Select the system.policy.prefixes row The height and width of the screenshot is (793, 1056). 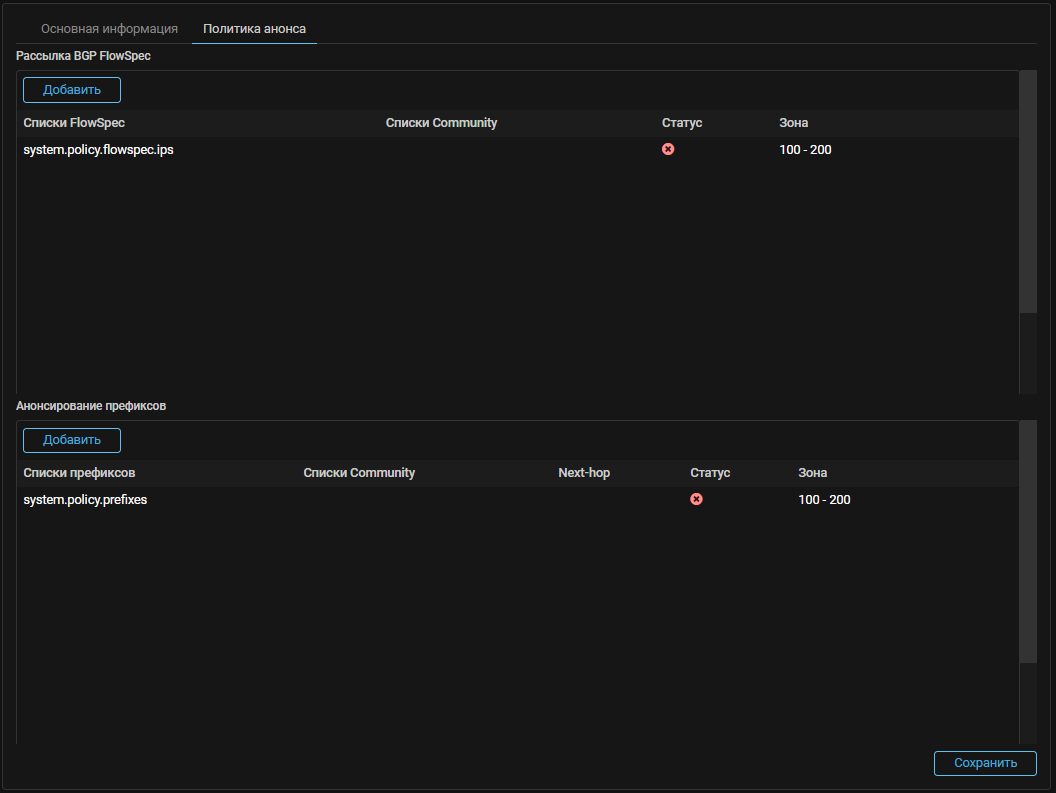pyautogui.click(x=85, y=500)
